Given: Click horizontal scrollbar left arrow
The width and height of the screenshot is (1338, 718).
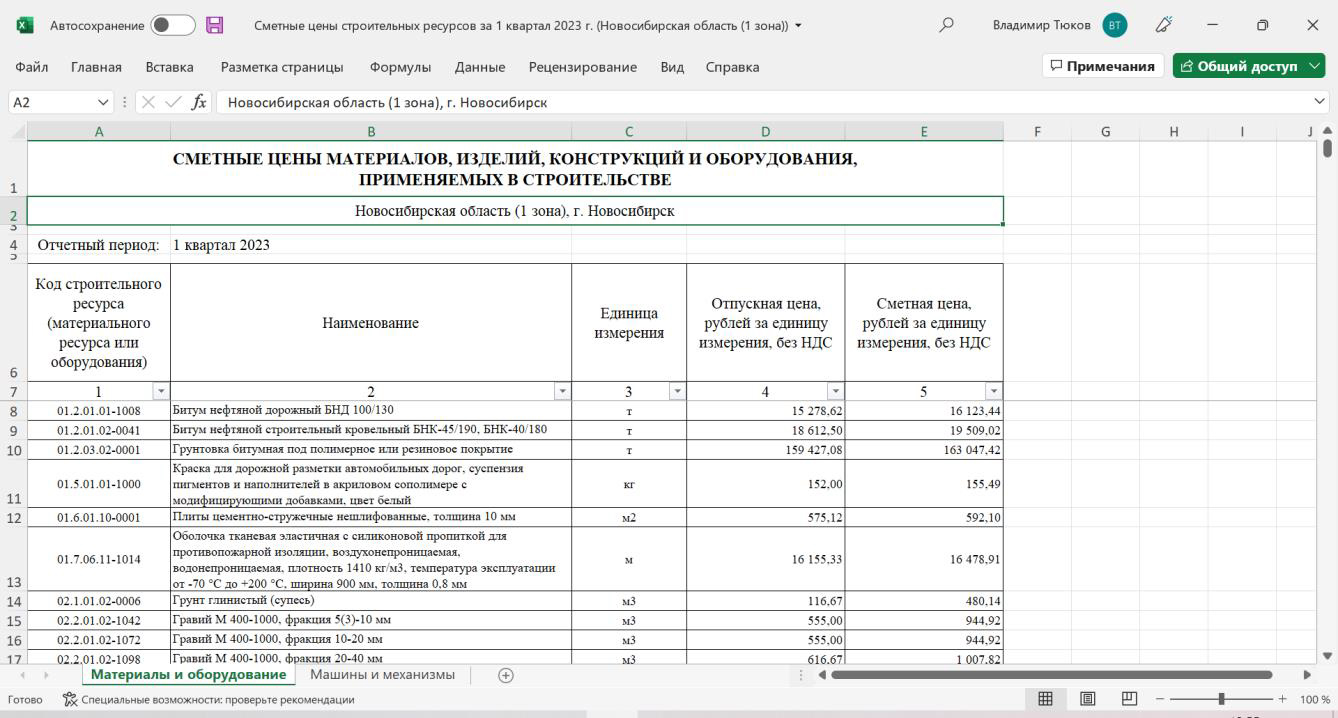Looking at the screenshot, I should tap(821, 675).
